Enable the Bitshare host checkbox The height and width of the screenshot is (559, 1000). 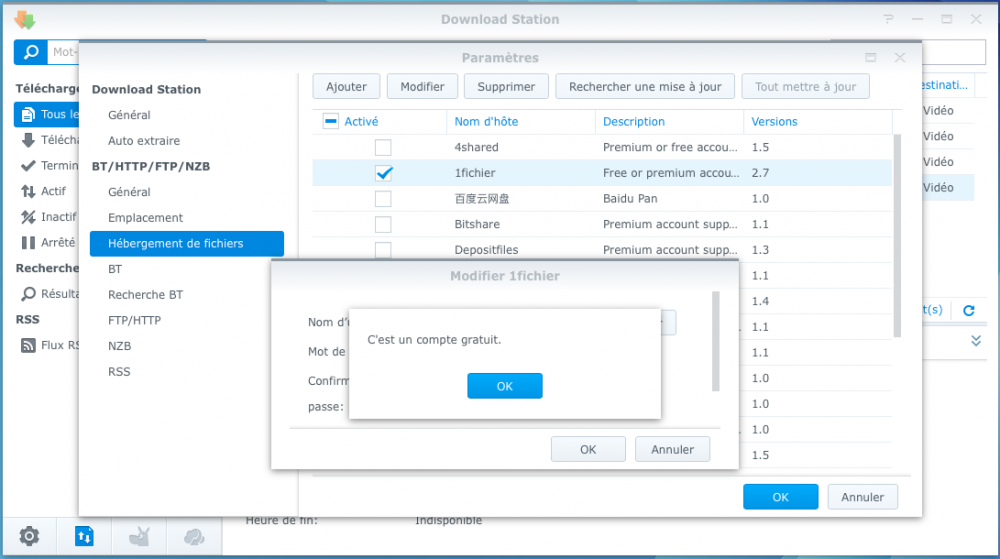coord(383,224)
